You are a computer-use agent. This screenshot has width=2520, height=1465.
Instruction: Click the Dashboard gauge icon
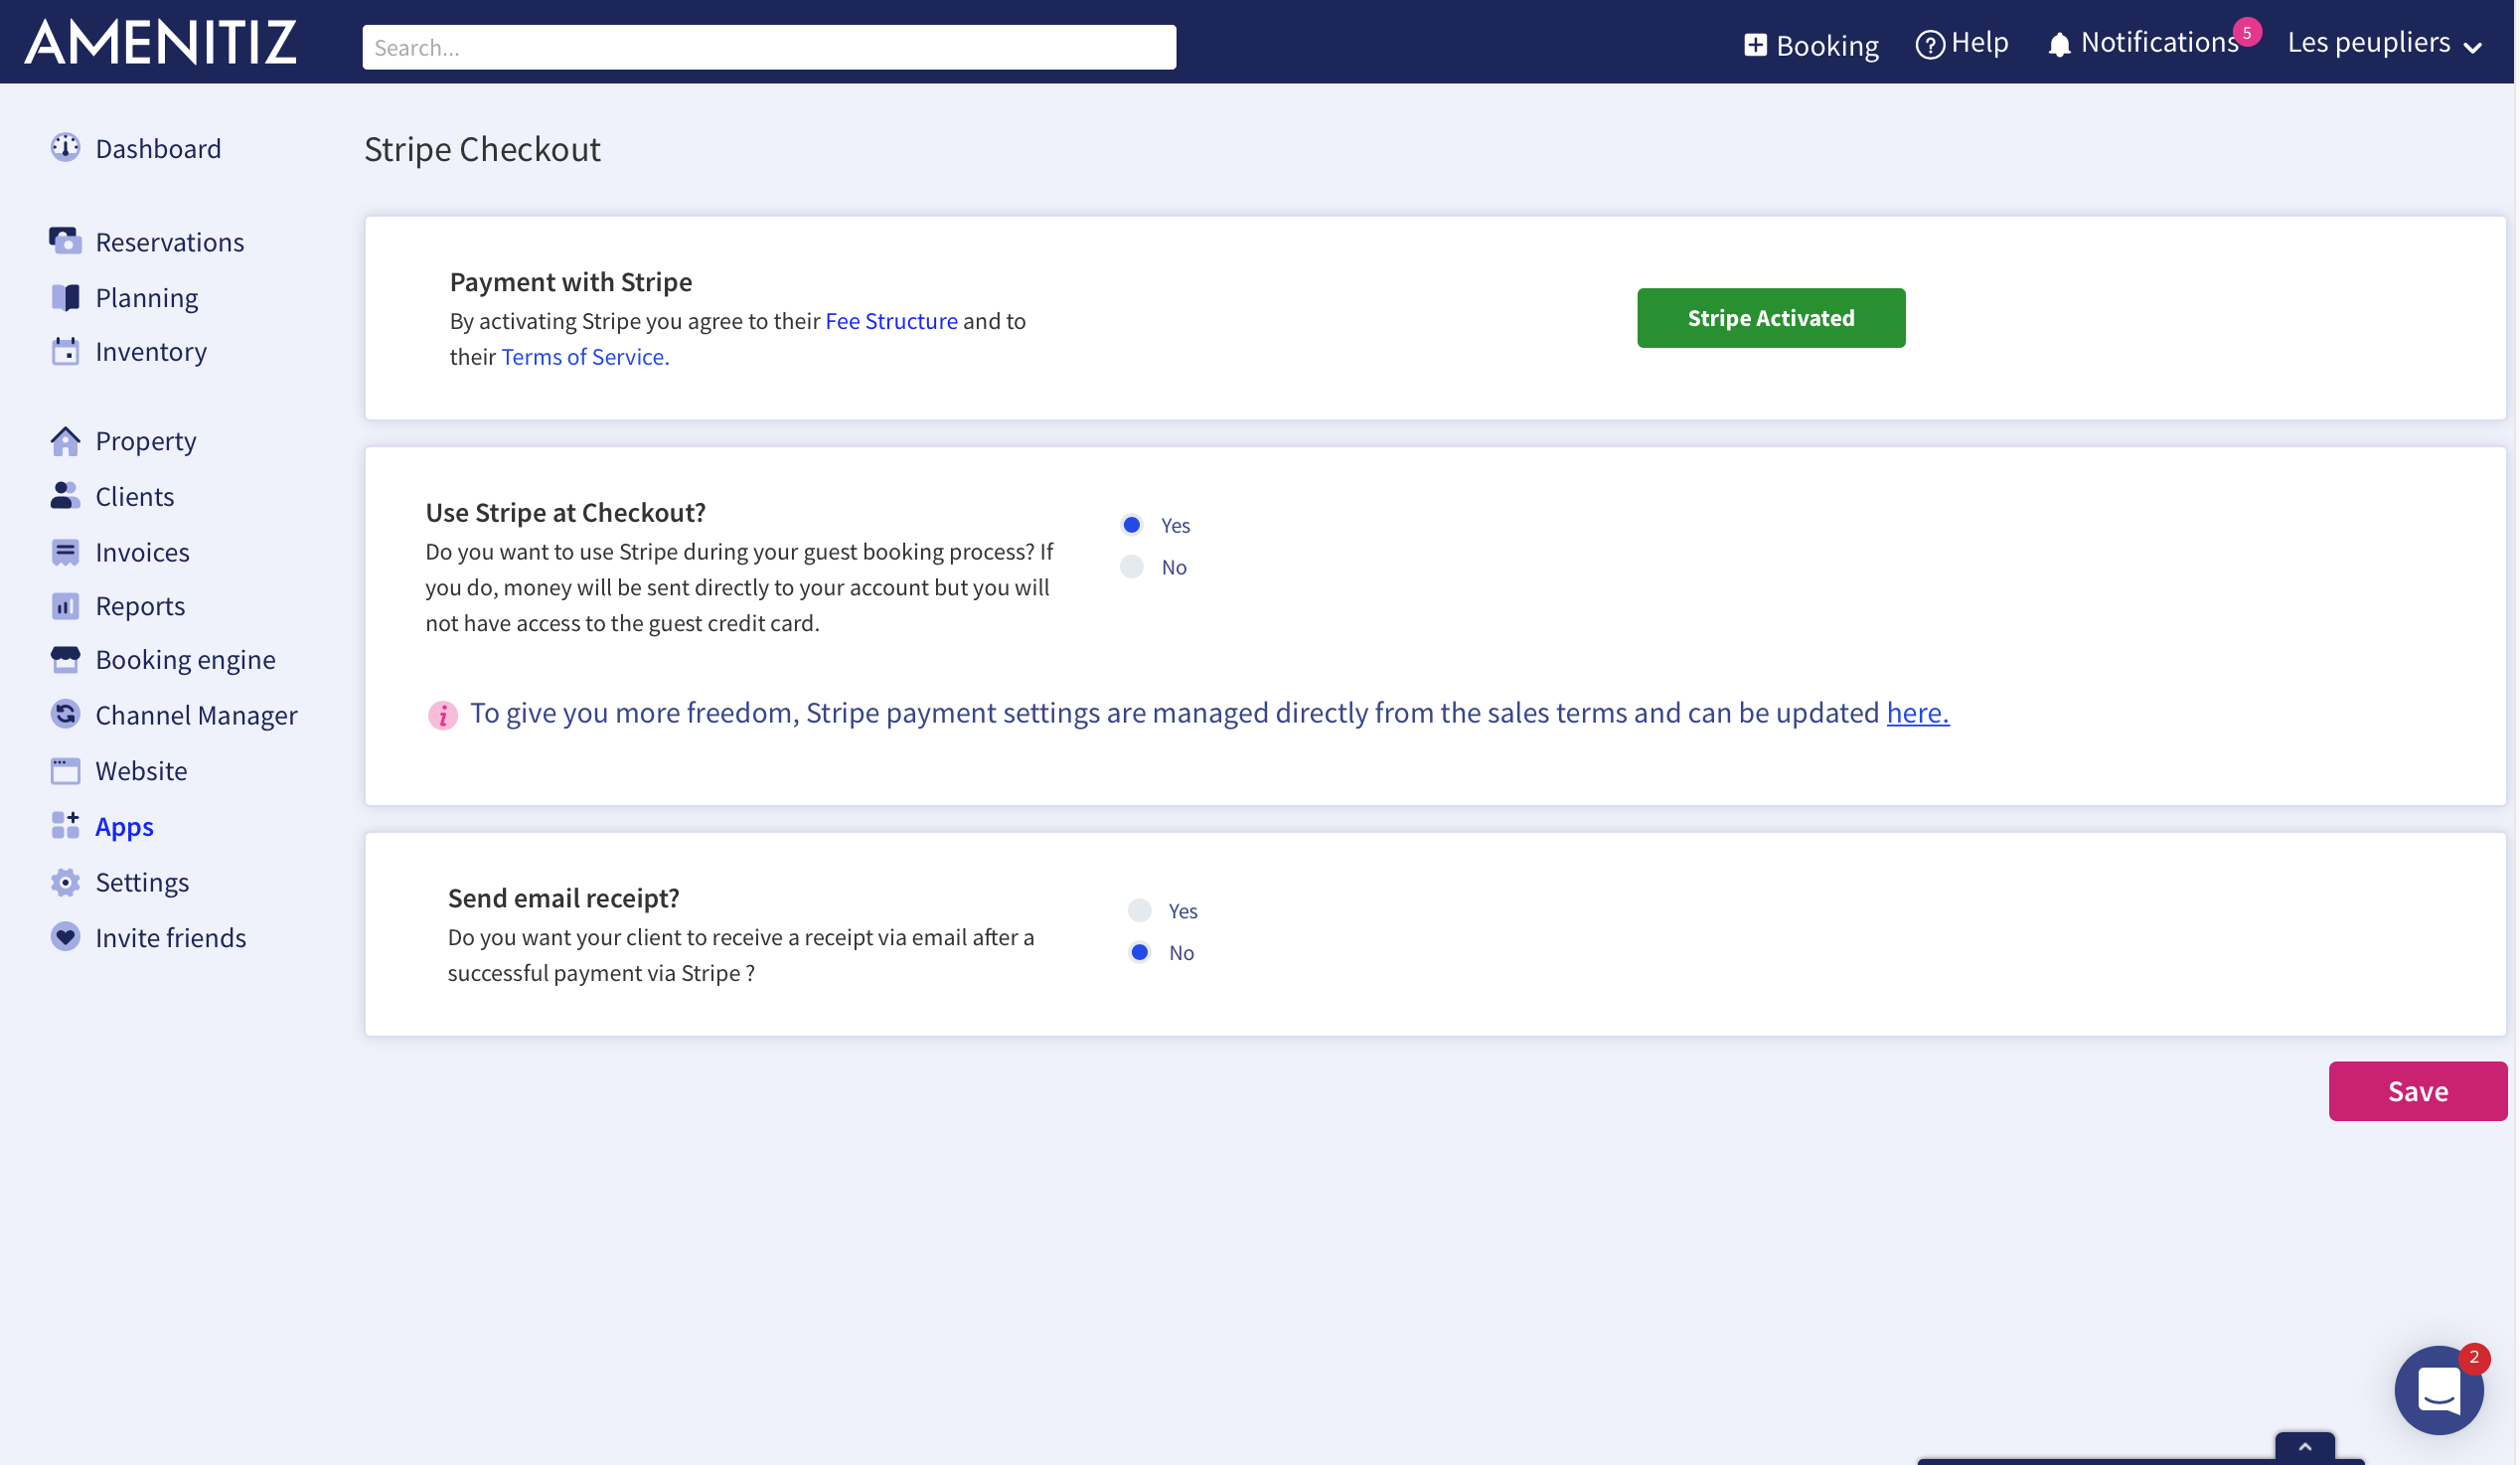(x=65, y=148)
